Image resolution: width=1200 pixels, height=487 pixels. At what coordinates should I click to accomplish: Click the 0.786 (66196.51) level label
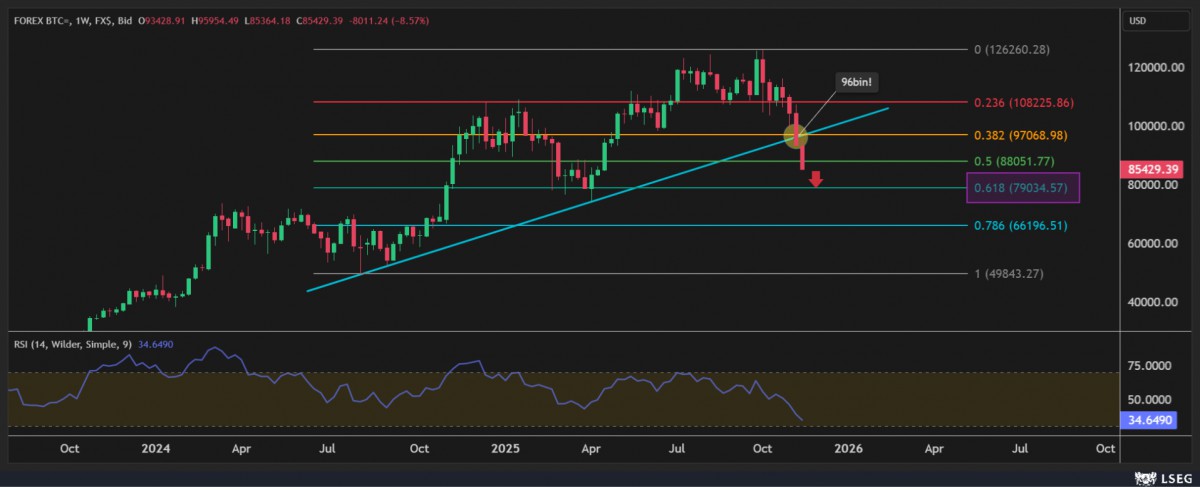point(1021,226)
